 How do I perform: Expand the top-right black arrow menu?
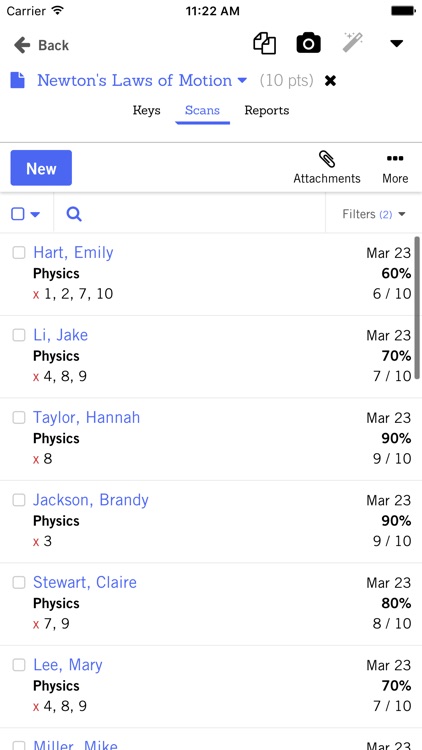[396, 44]
